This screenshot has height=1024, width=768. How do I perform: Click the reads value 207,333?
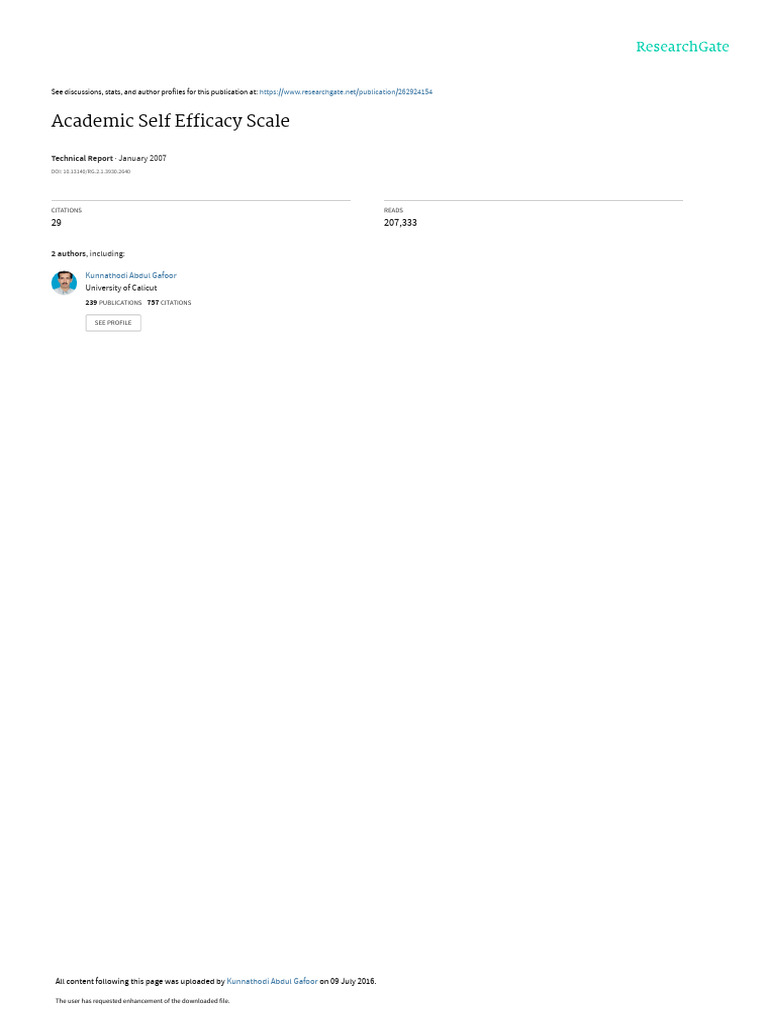click(400, 223)
